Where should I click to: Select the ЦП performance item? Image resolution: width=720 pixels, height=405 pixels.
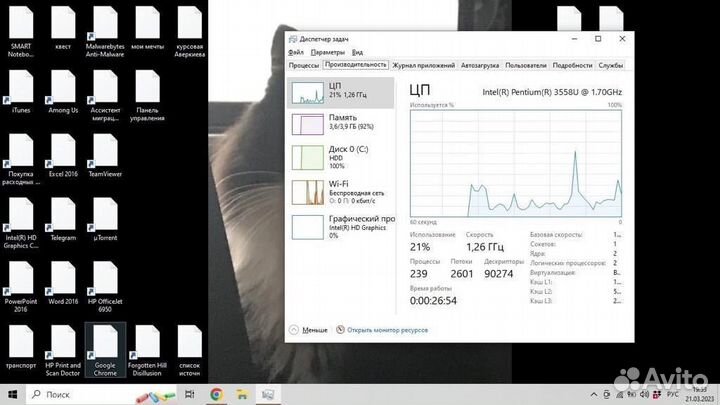[341, 92]
